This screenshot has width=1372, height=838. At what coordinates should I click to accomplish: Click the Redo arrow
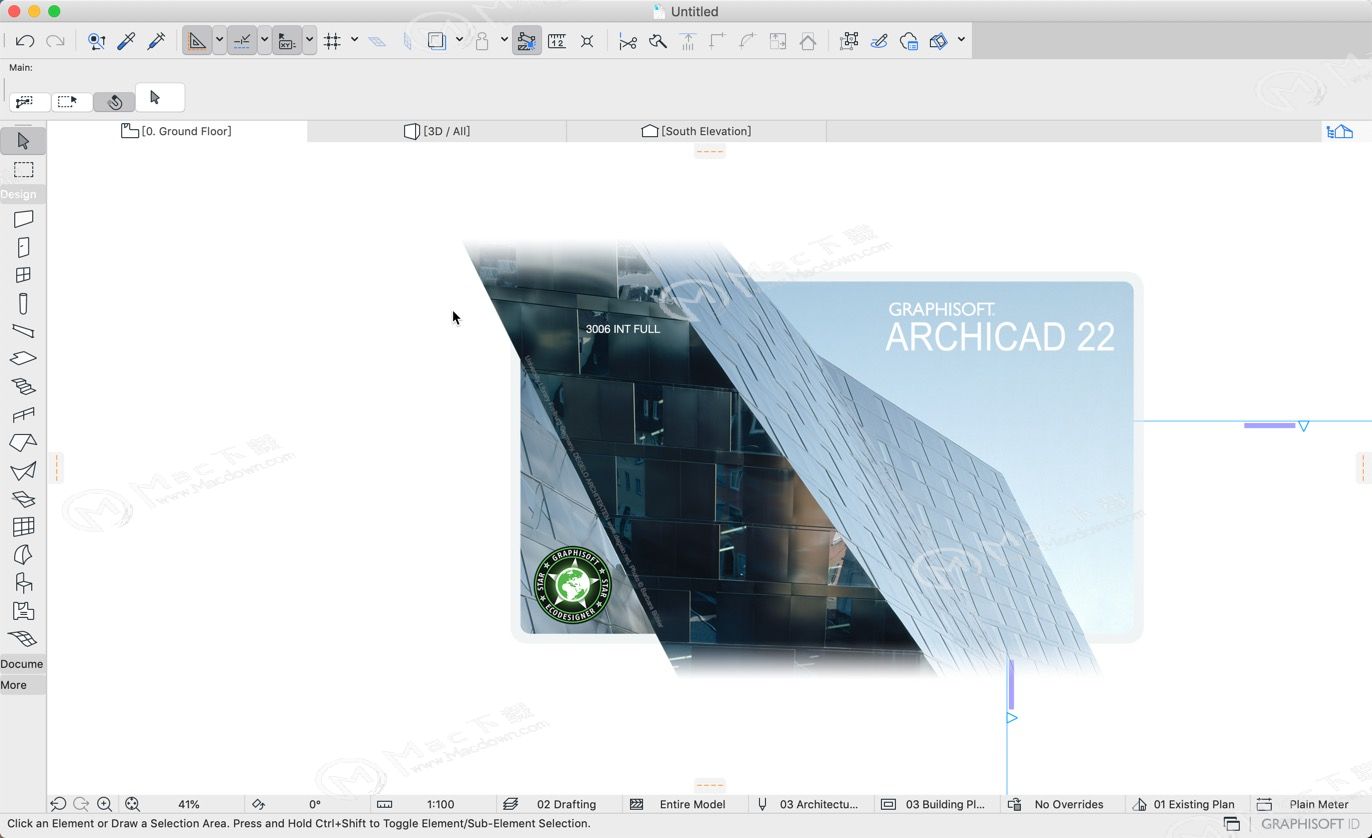[55, 41]
